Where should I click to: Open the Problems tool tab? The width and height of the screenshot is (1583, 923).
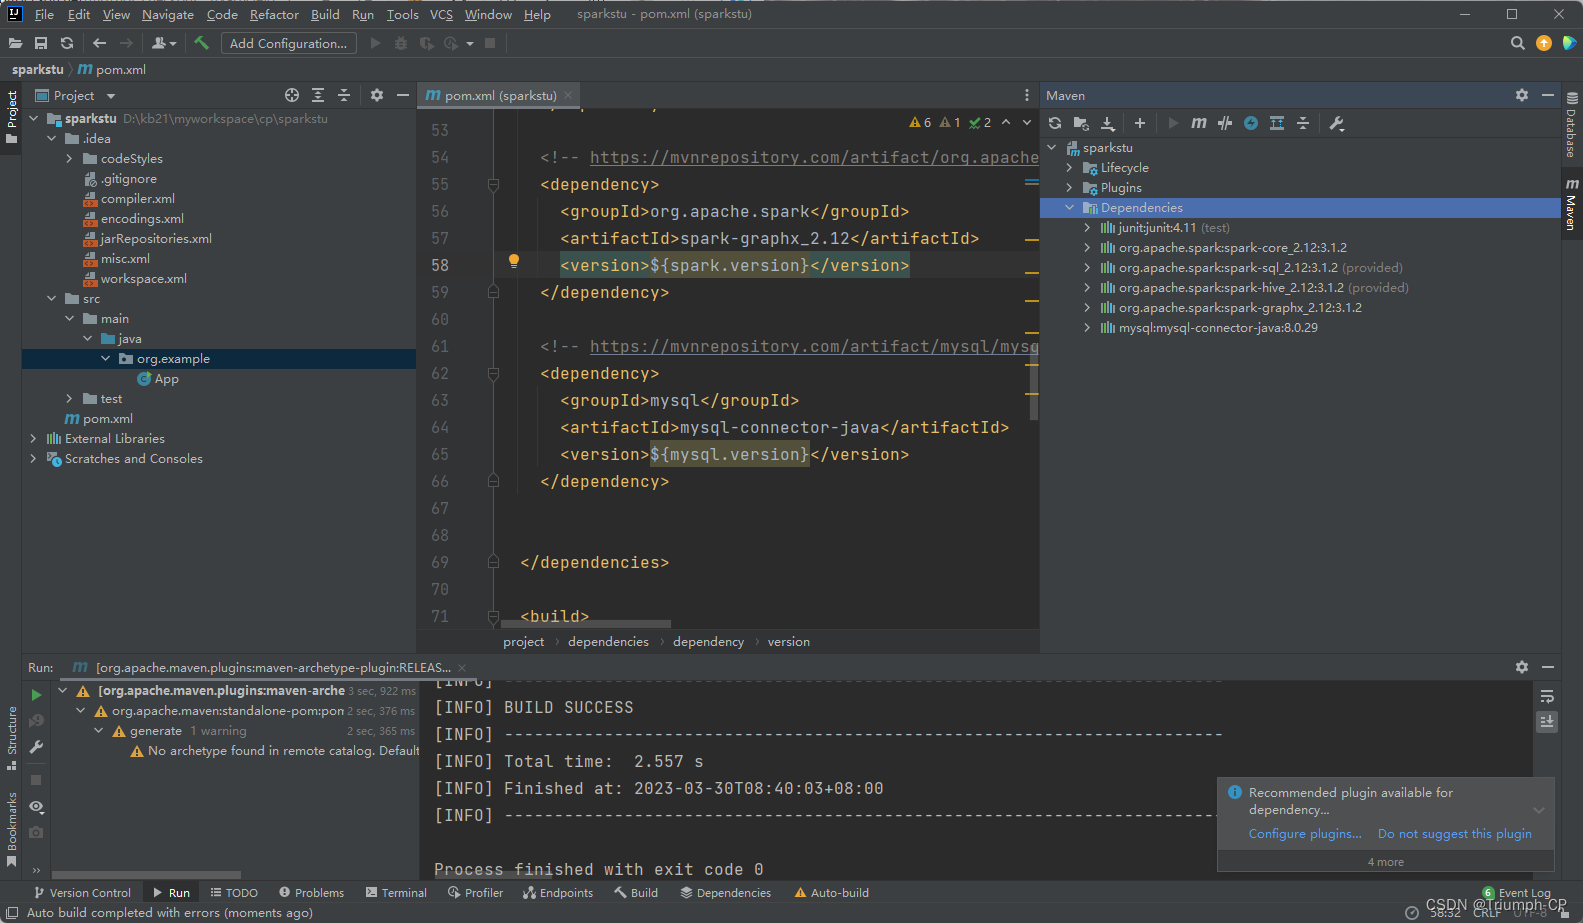coord(311,893)
